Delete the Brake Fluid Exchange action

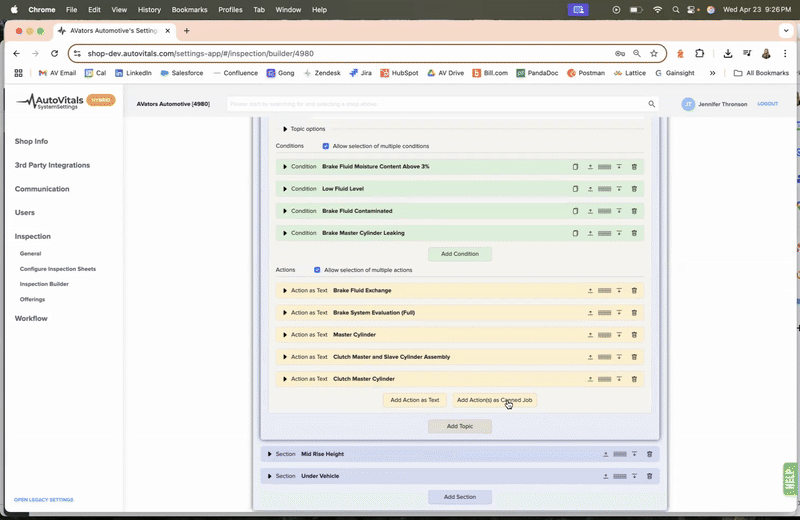point(634,290)
